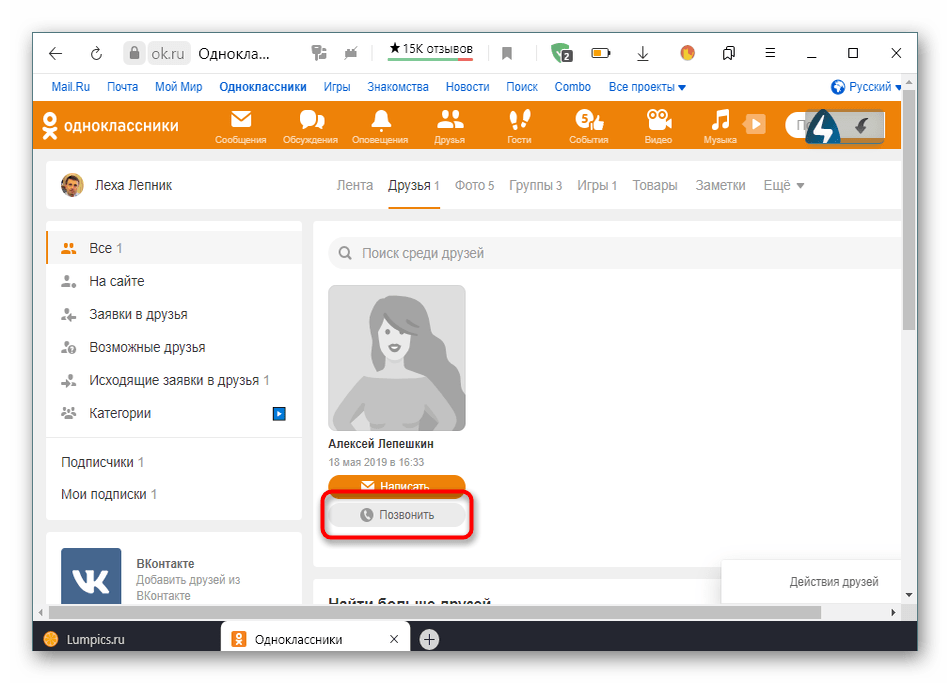The height and width of the screenshot is (683, 950).
Task: Click the Оповещения bell icon
Action: tap(380, 121)
